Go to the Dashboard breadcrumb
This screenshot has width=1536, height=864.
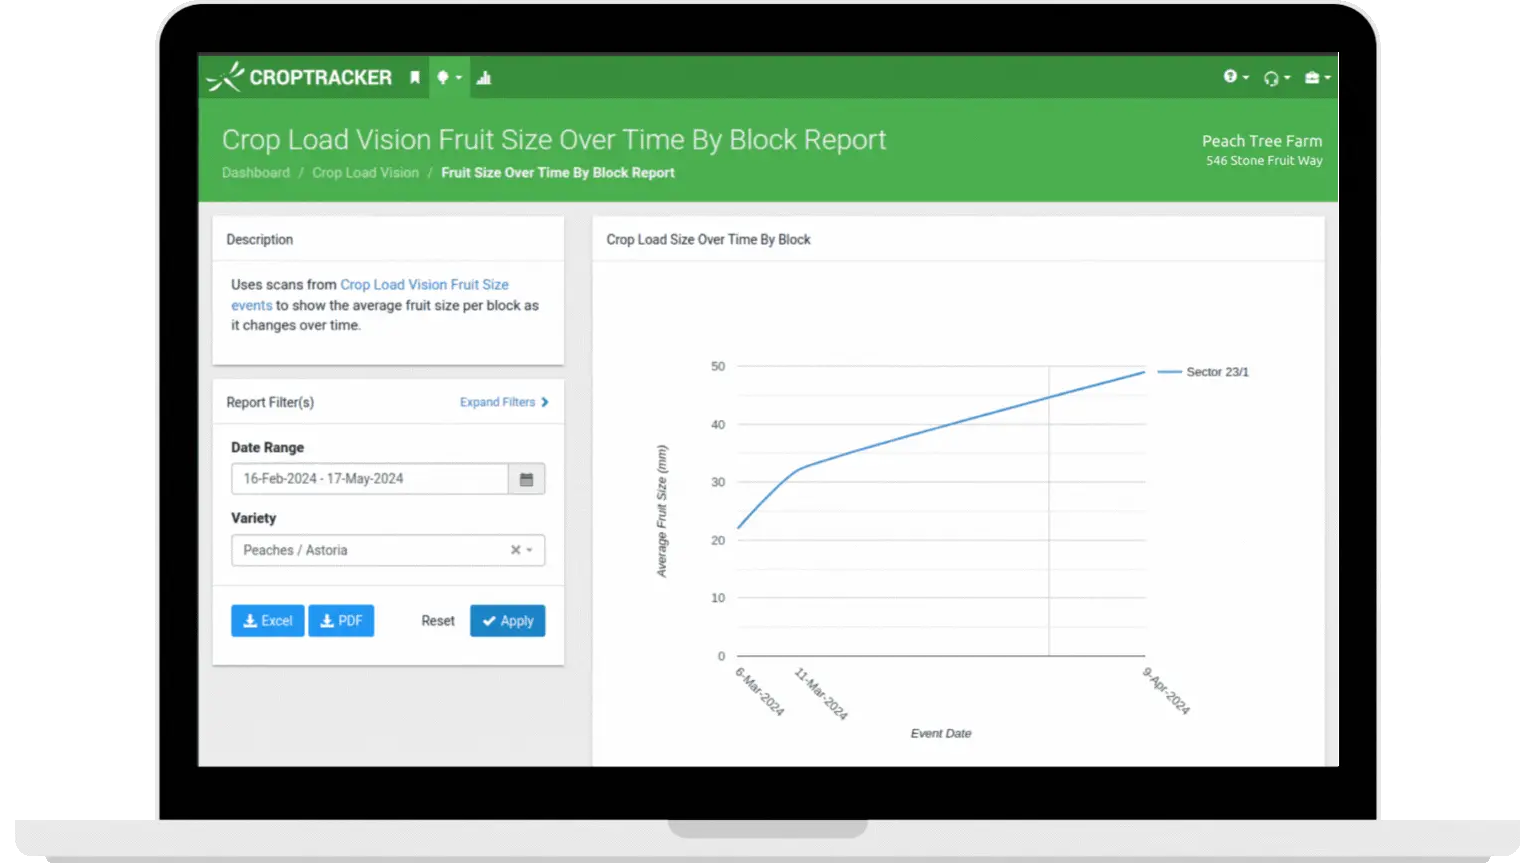click(x=256, y=173)
